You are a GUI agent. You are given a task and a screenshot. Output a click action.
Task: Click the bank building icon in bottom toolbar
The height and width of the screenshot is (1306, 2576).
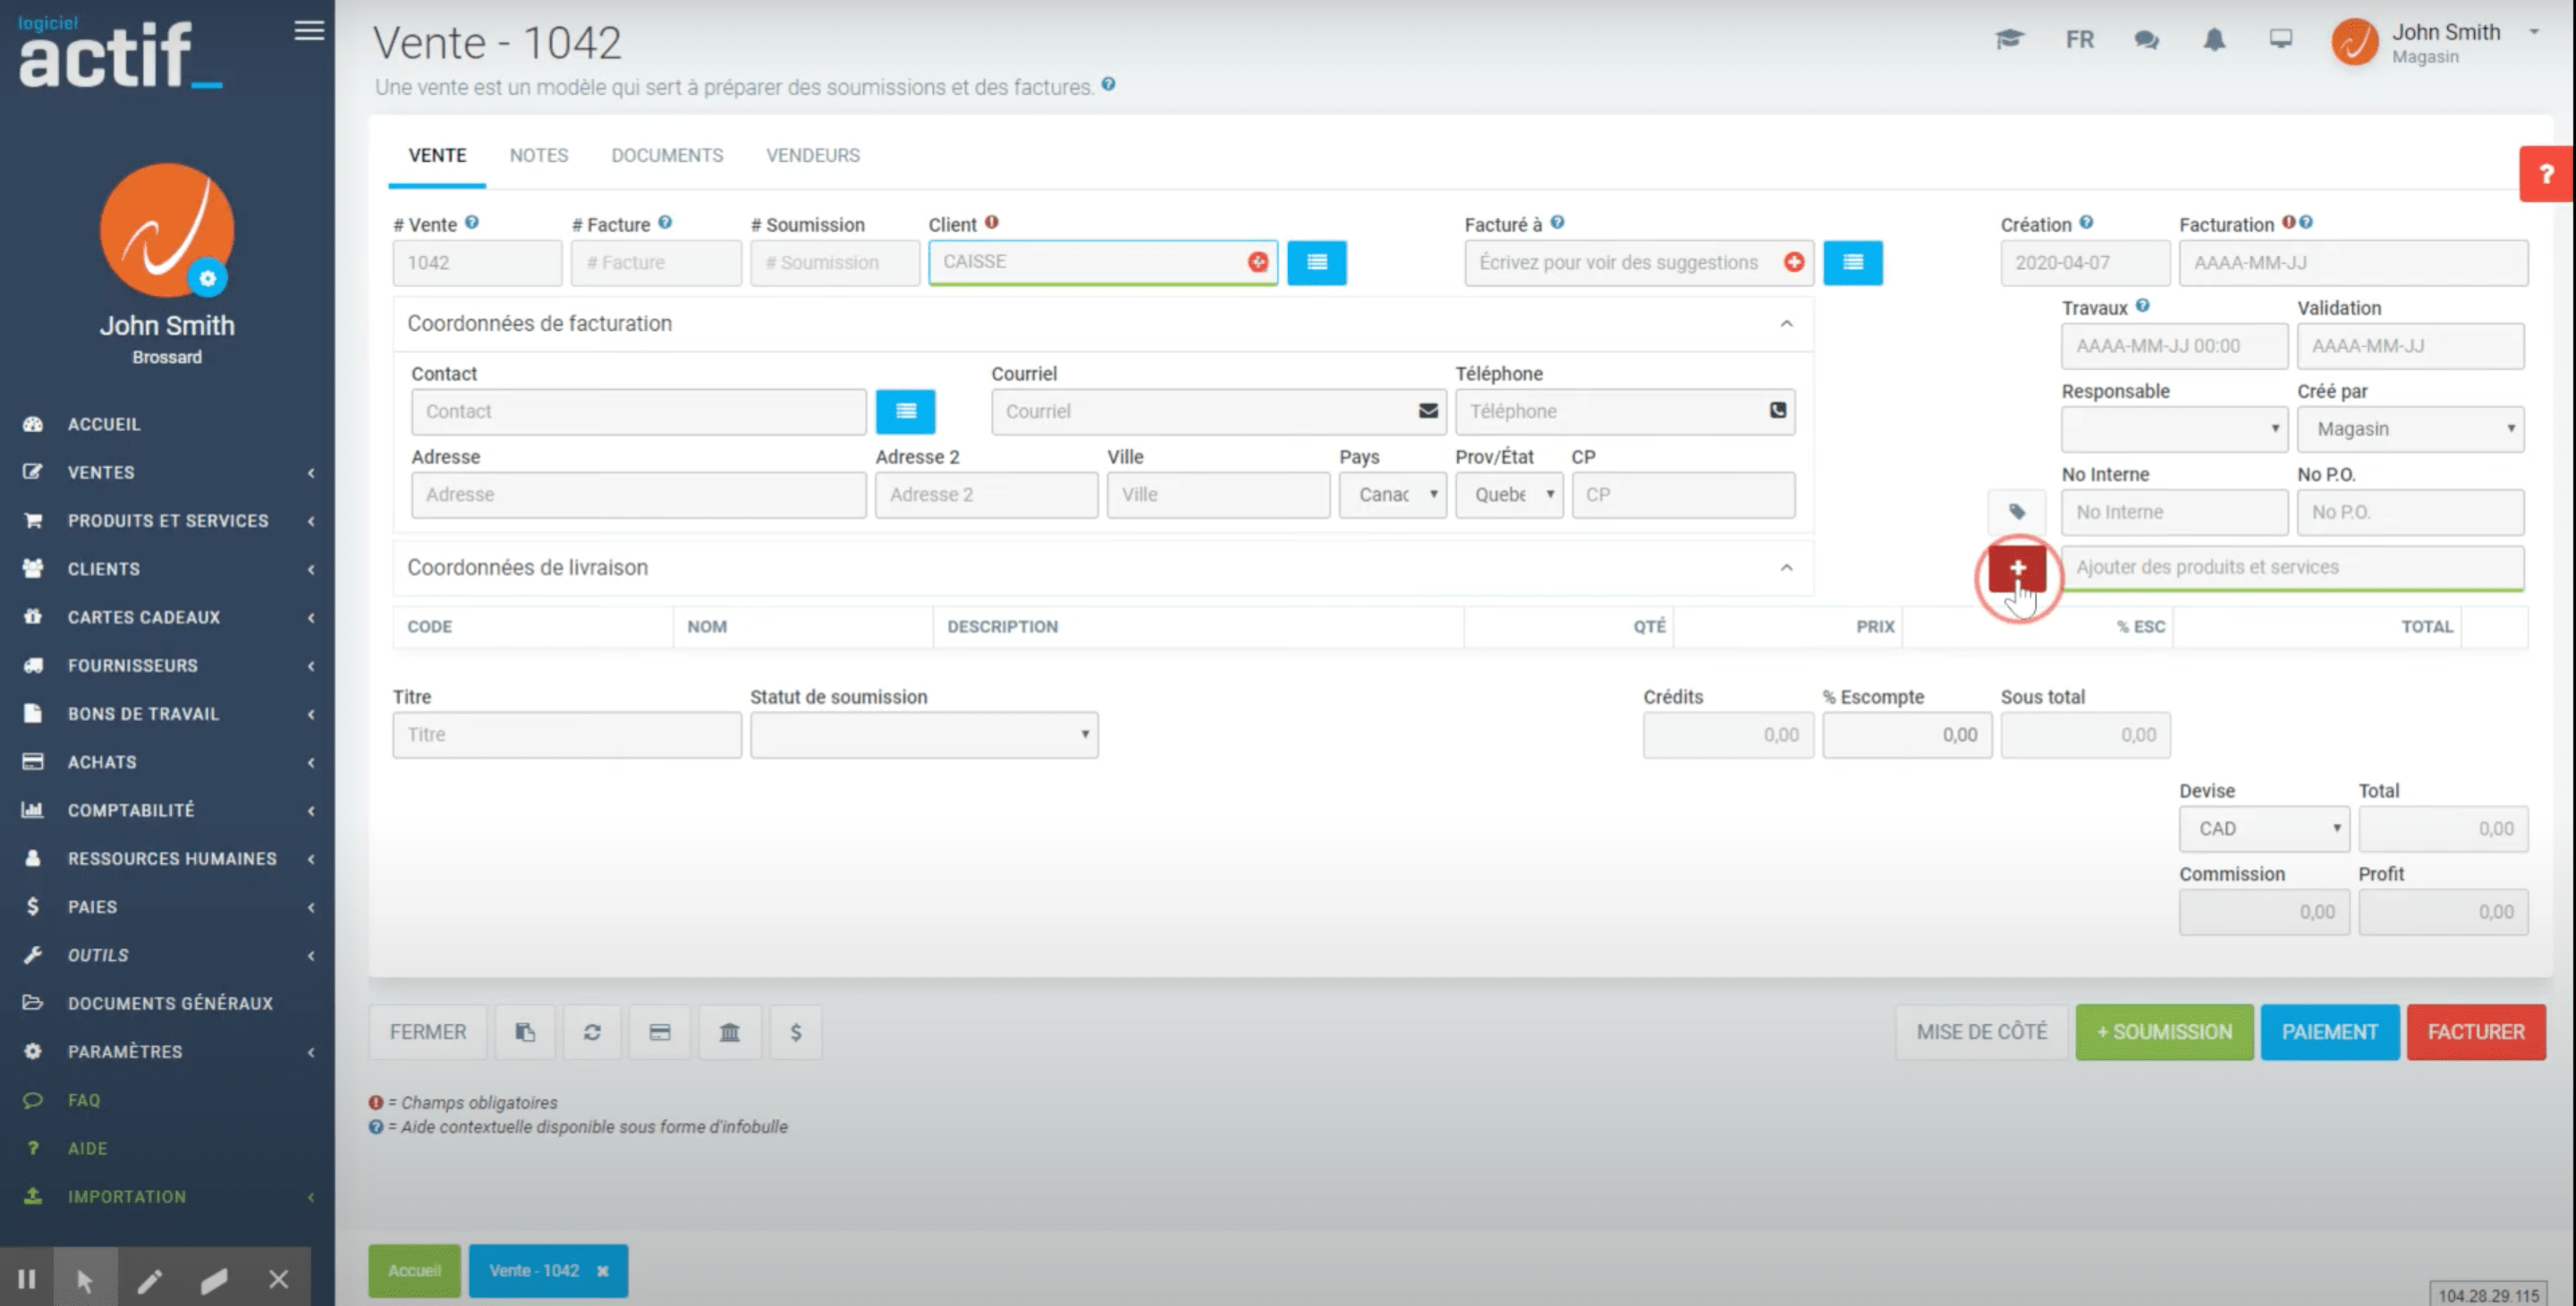coord(729,1032)
